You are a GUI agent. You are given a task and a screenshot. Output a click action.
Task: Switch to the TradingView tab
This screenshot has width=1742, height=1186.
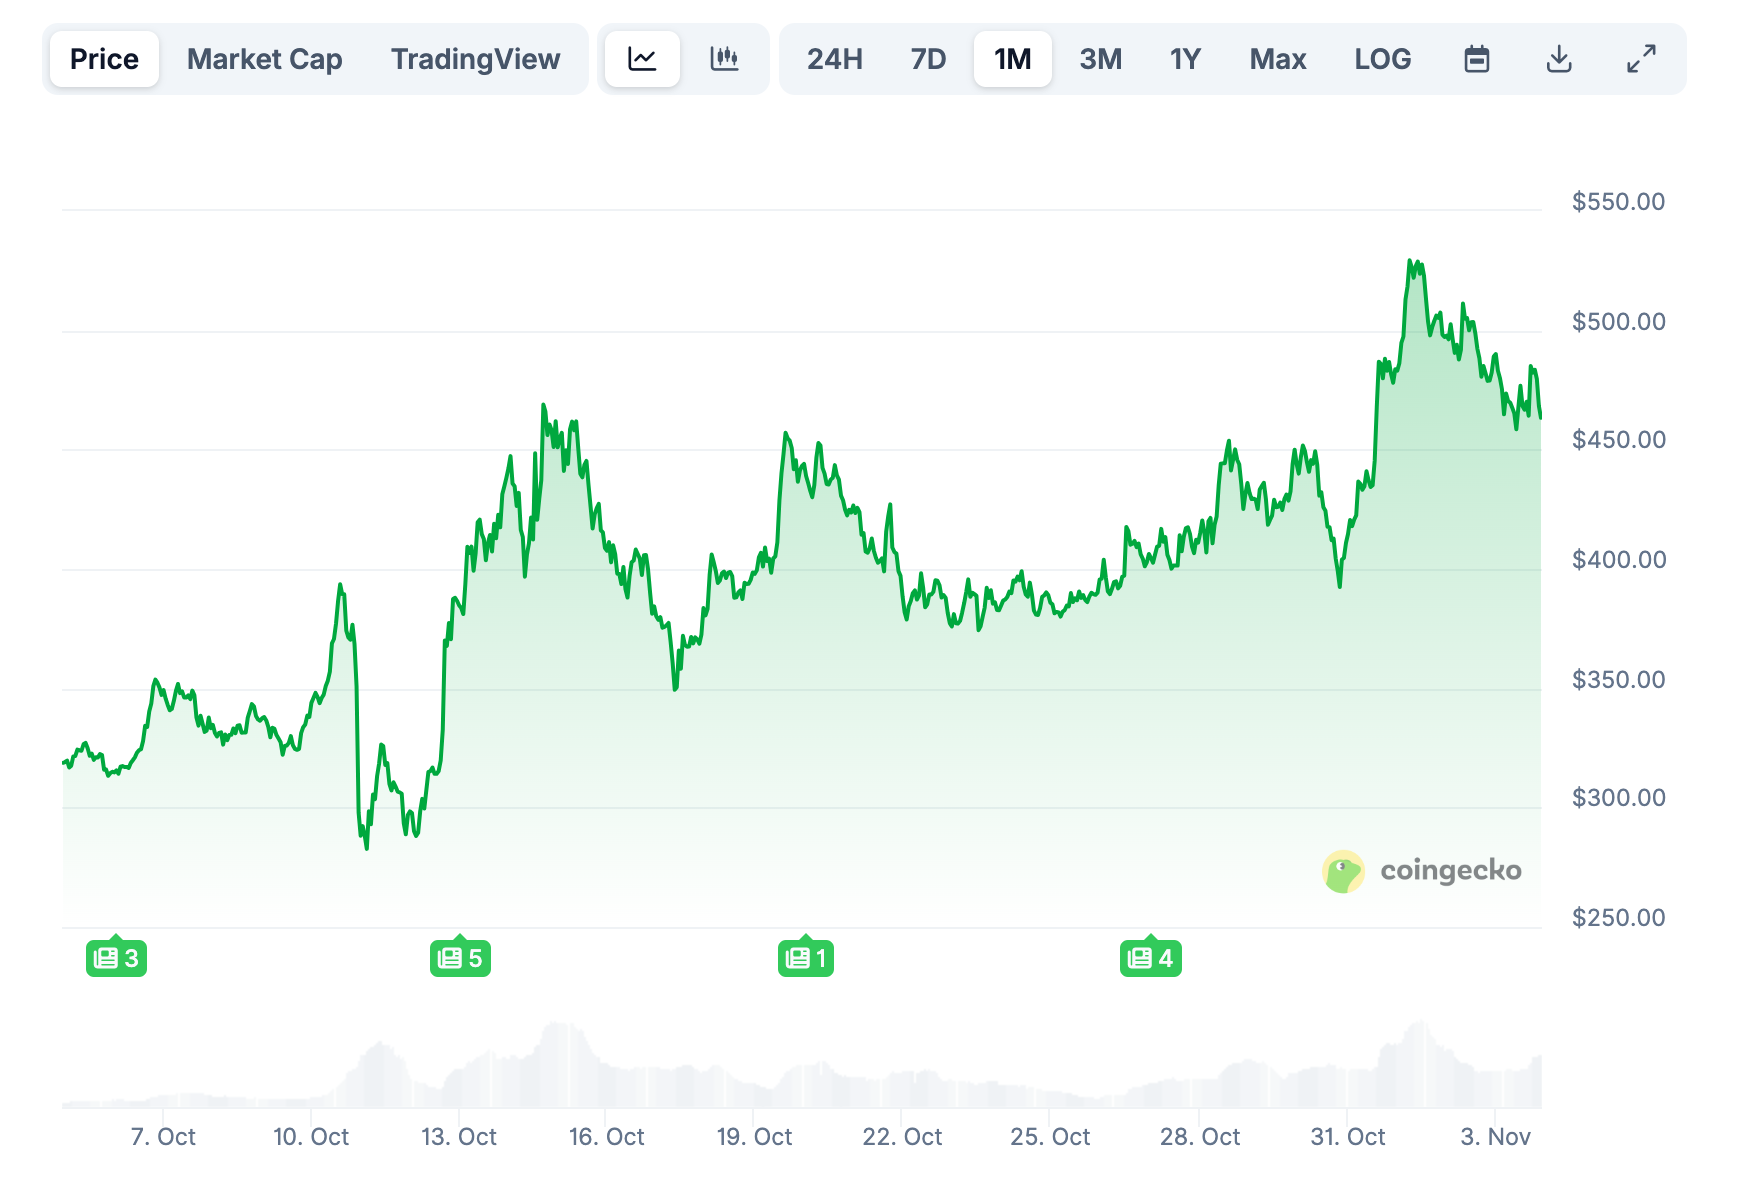click(x=475, y=59)
